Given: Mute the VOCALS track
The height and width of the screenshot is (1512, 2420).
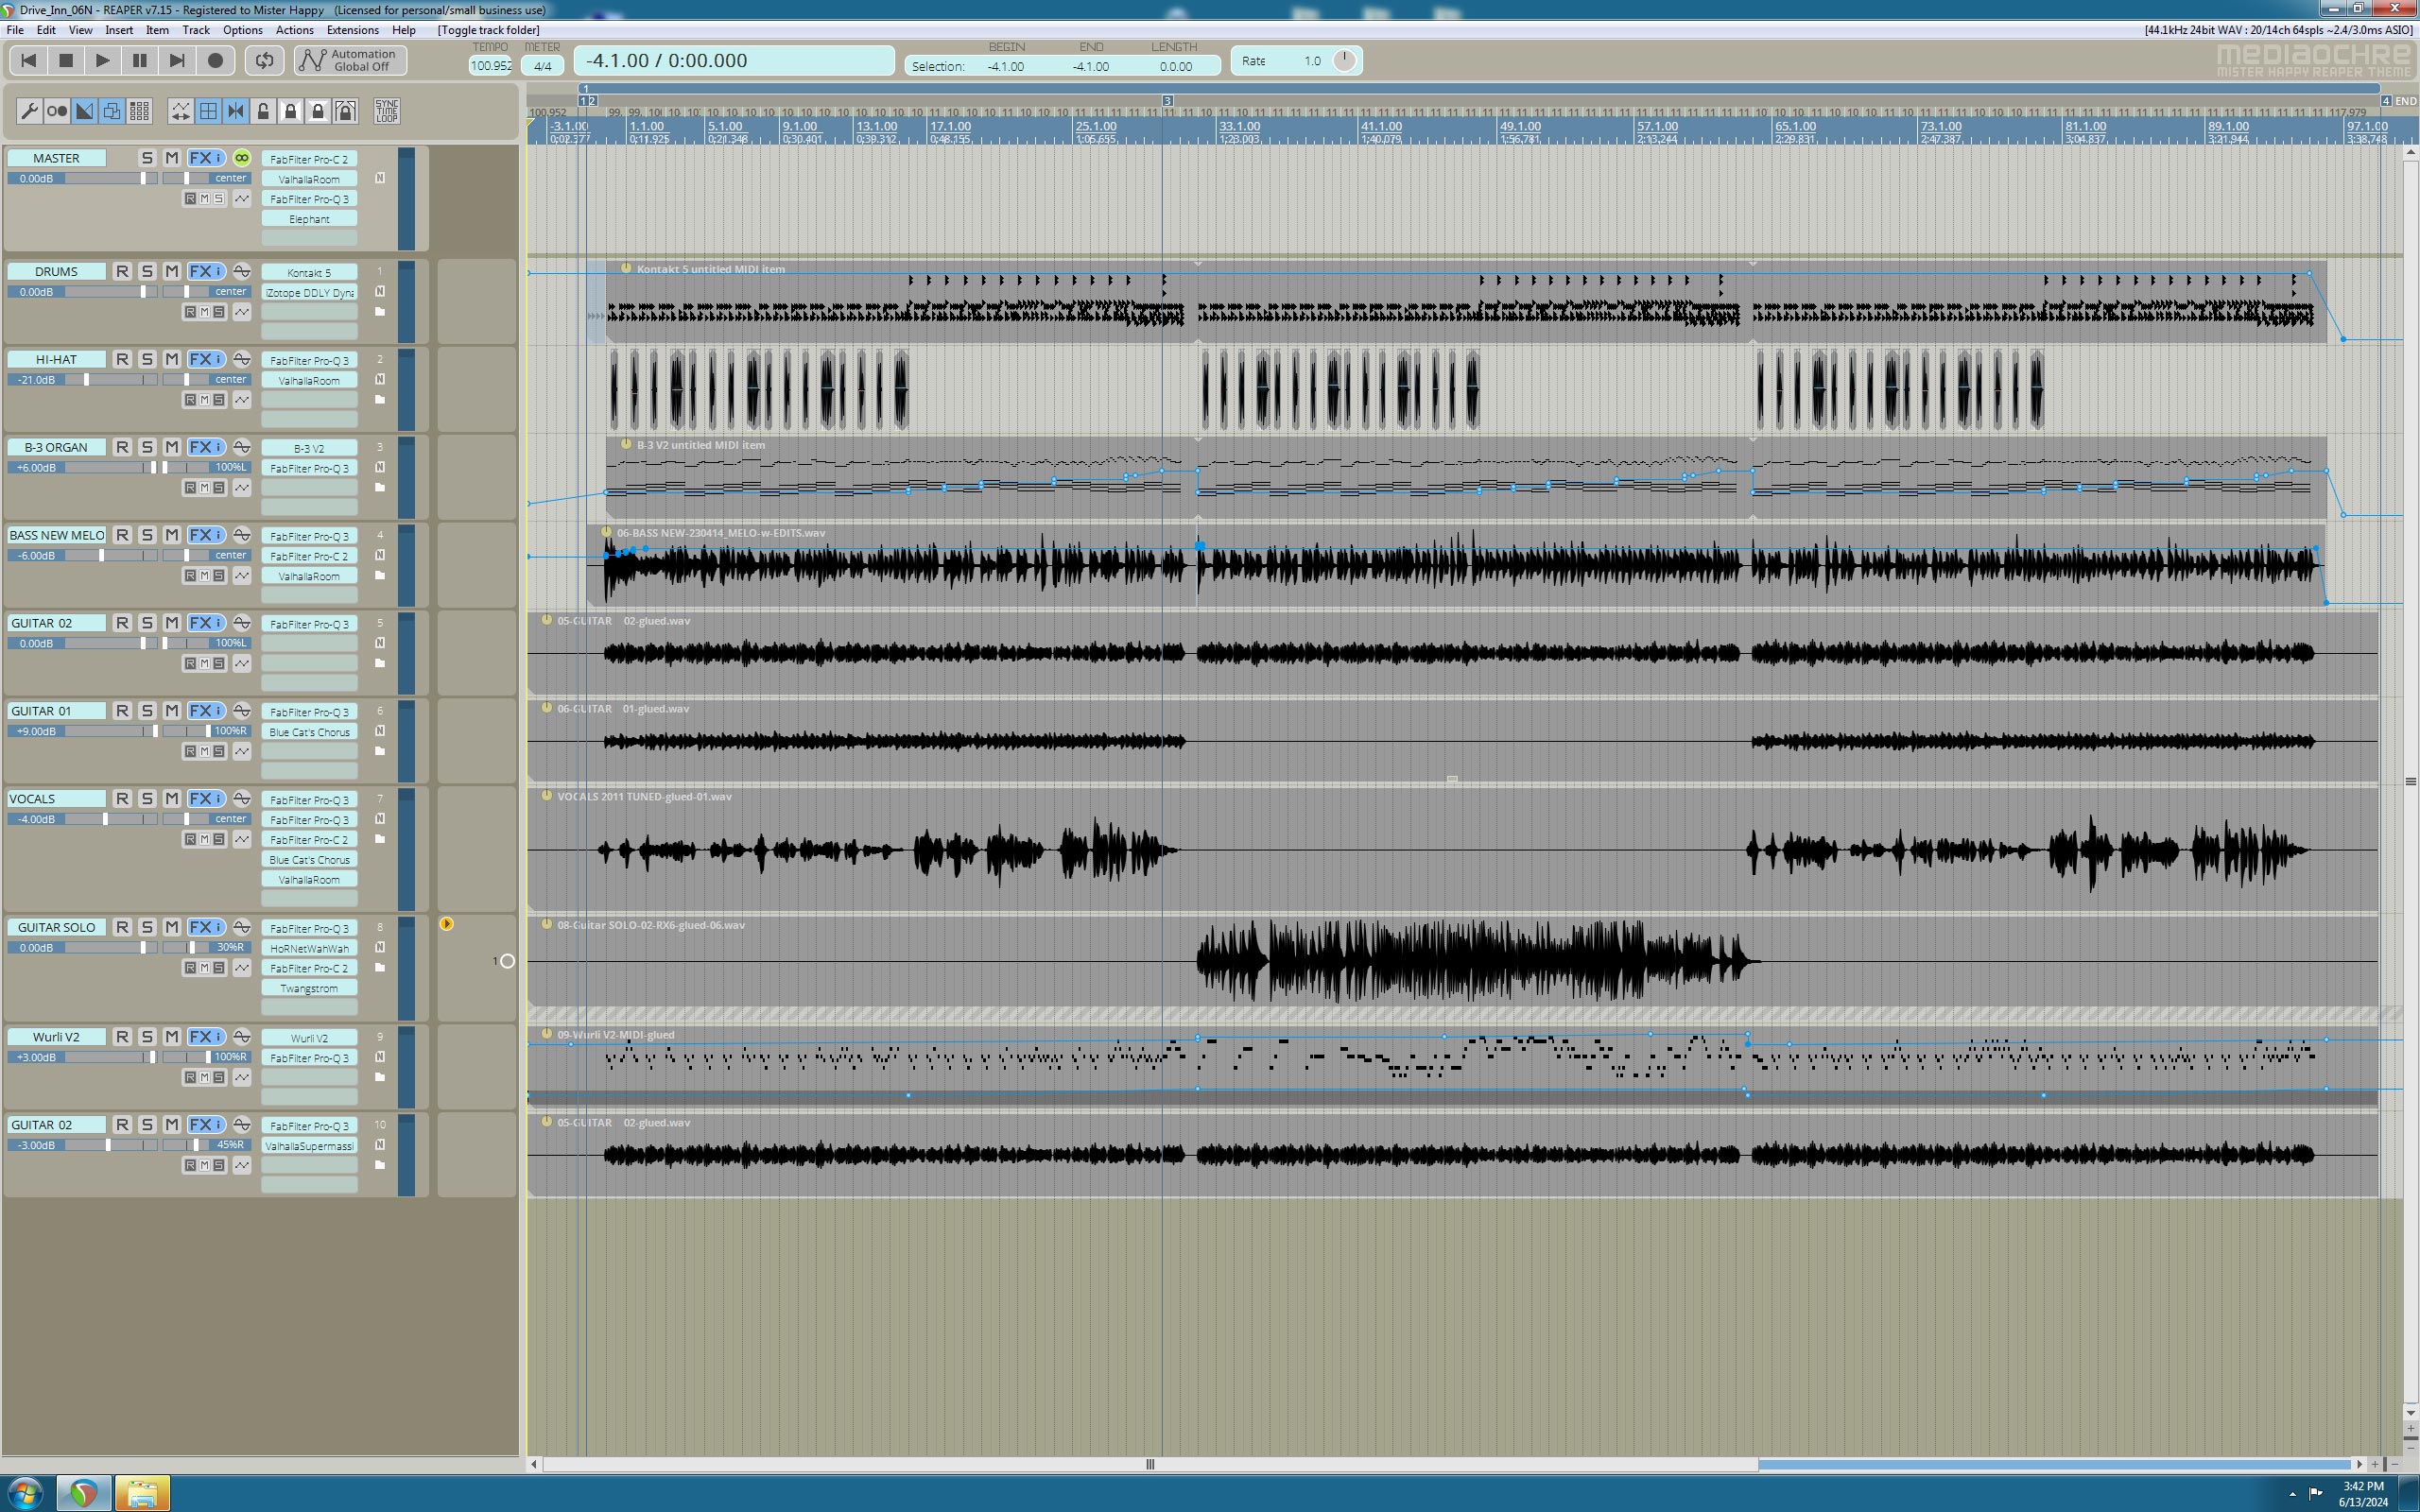Looking at the screenshot, I should tap(172, 799).
